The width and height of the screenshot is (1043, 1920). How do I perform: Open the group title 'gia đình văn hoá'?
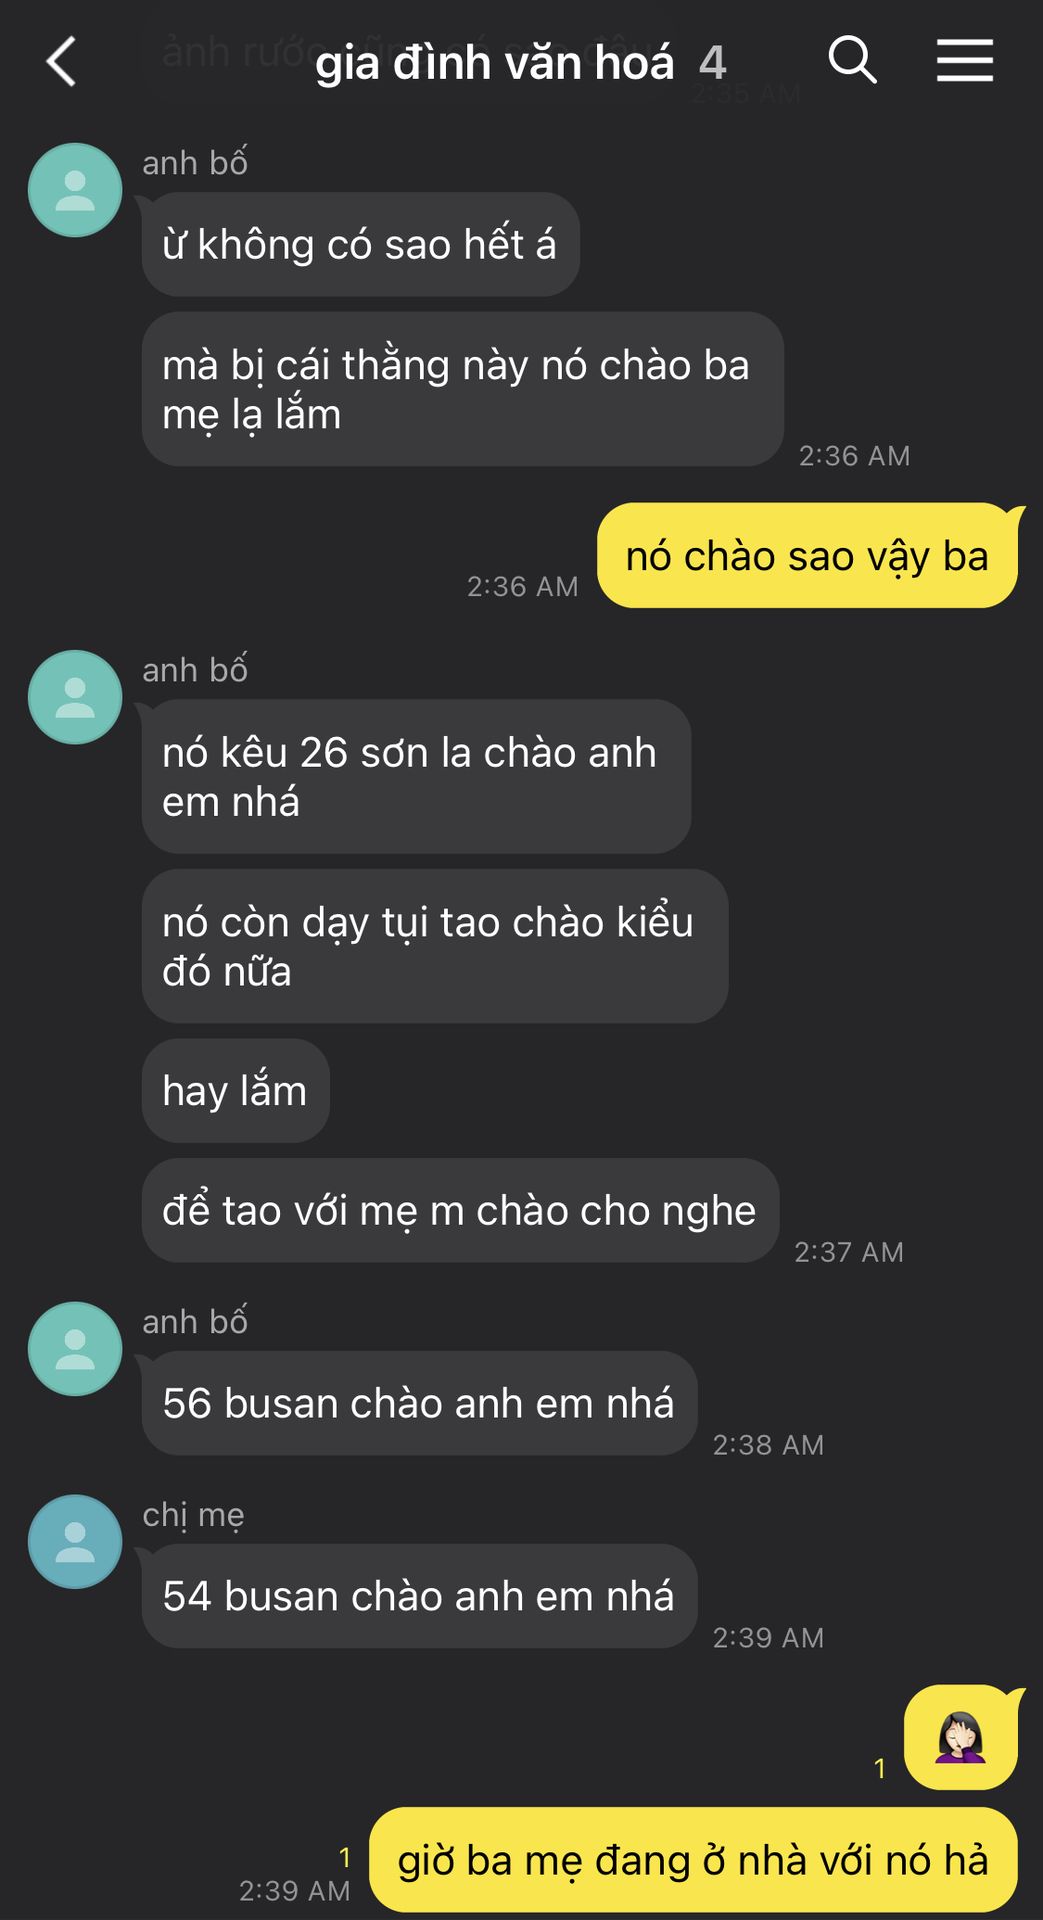tap(495, 63)
